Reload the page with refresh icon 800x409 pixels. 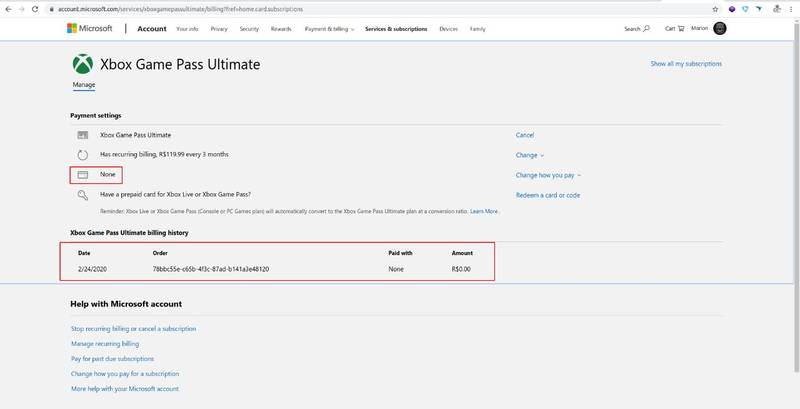(x=35, y=9)
